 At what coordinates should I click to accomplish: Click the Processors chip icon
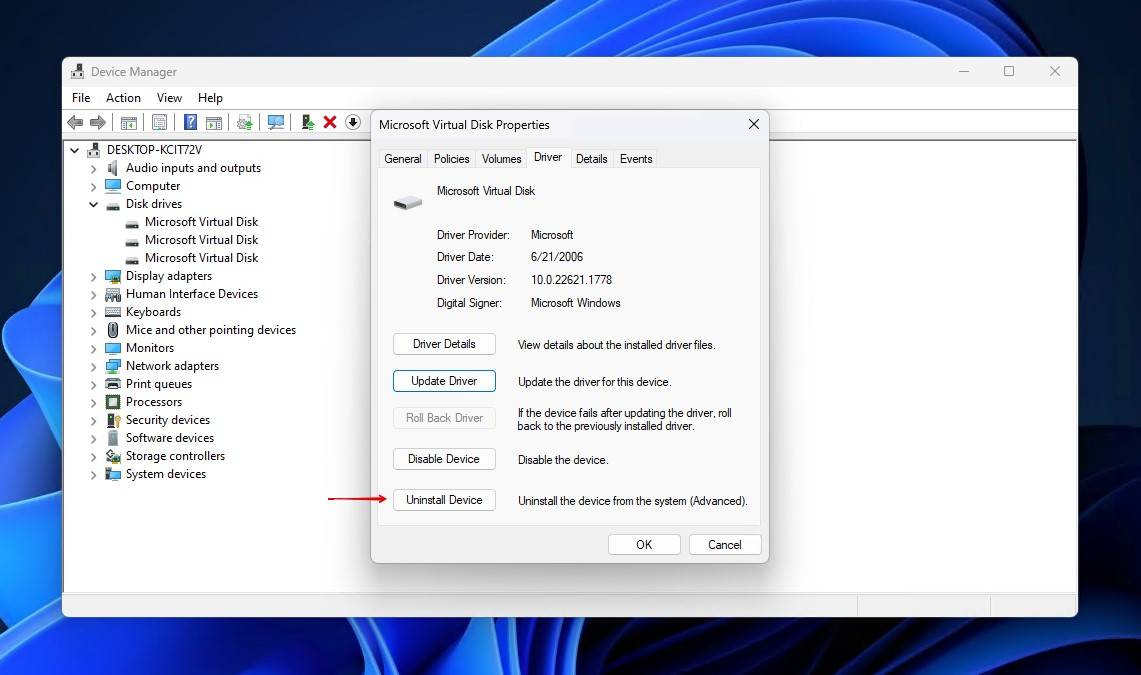pyautogui.click(x=113, y=402)
